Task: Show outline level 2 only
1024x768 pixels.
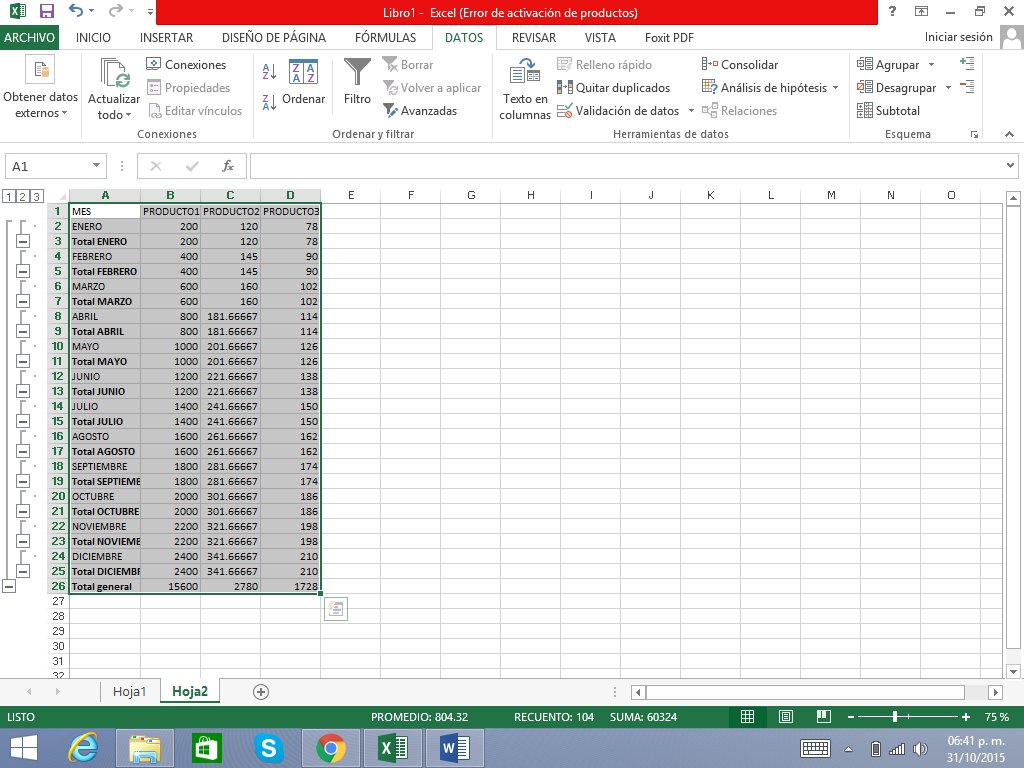Action: (x=22, y=196)
